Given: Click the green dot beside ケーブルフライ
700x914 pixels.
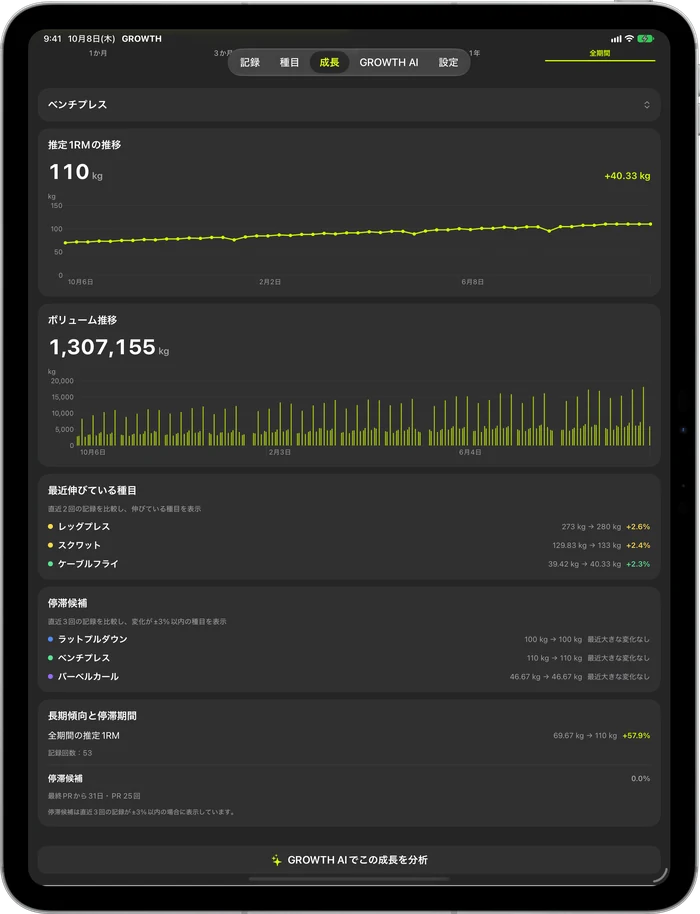Looking at the screenshot, I should click(x=50, y=564).
